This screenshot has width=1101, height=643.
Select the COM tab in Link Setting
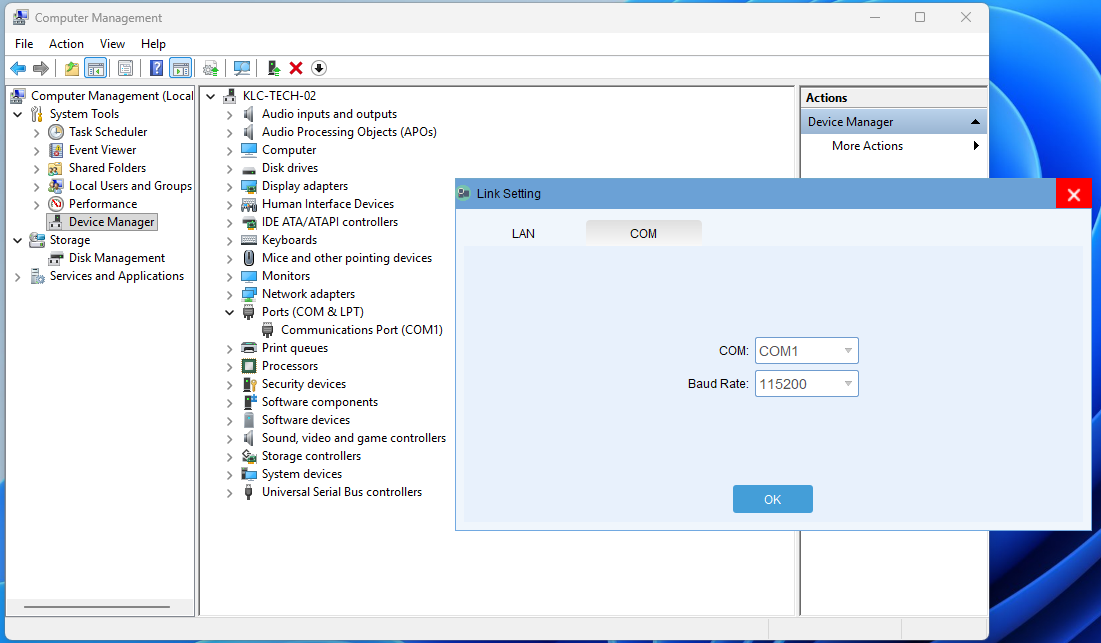[644, 233]
